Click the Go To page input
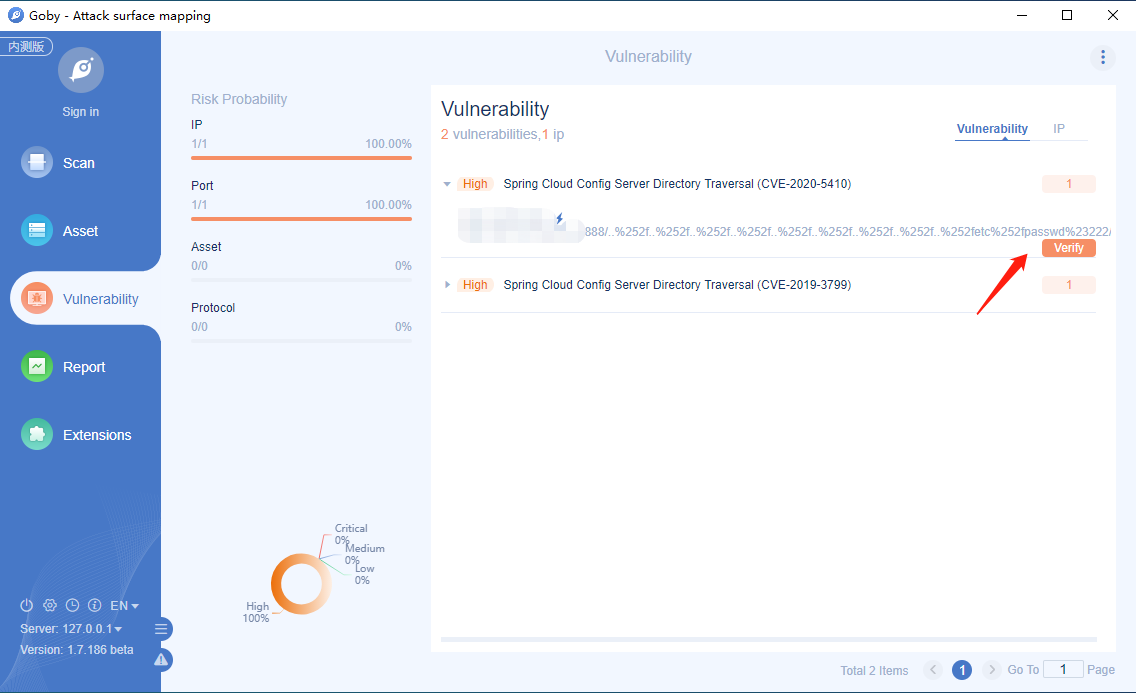Screen dimensions: 1136x693 (x=1063, y=670)
